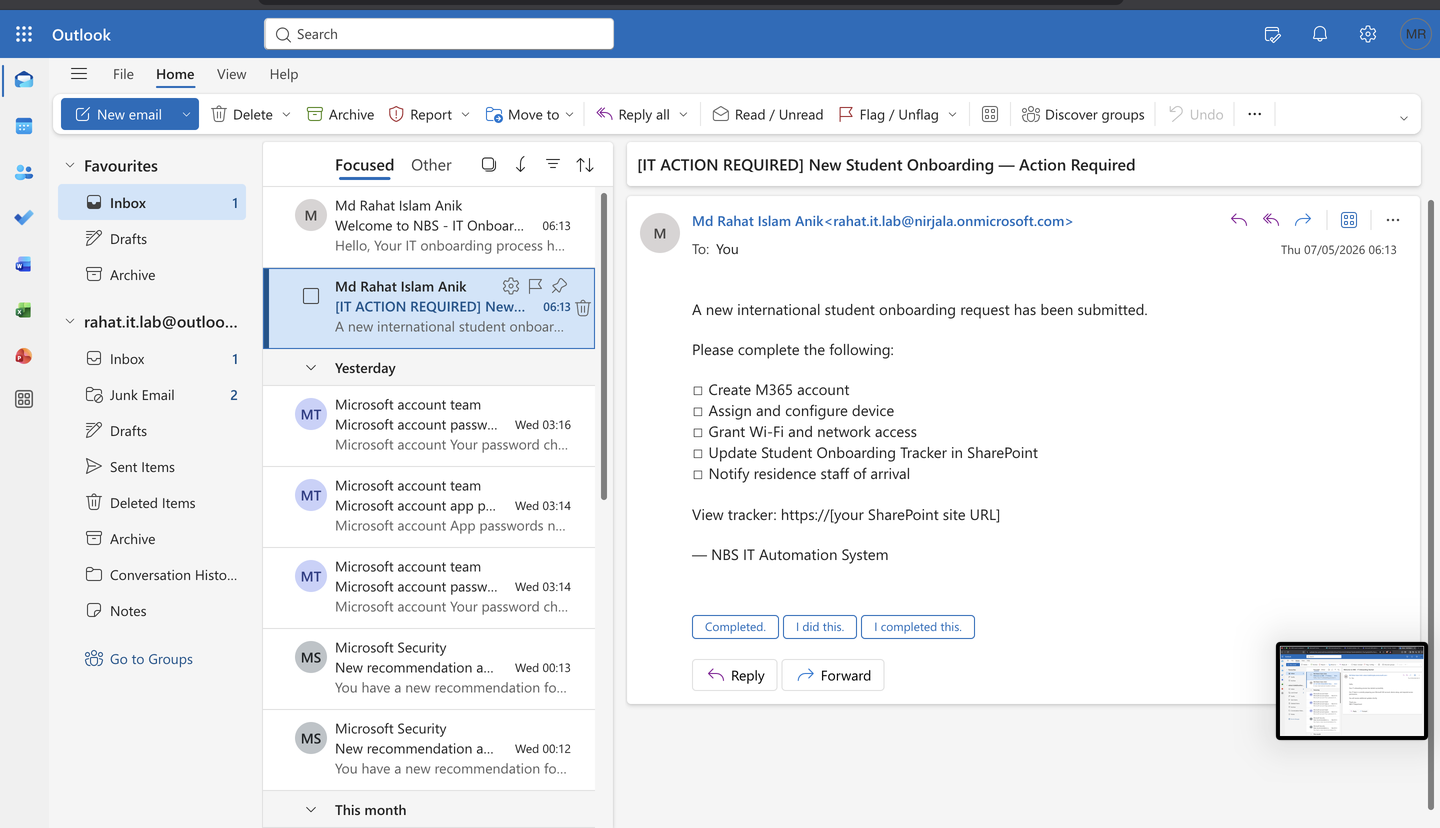1440x828 pixels.
Task: Click Reply all icon in reading pane header
Action: click(x=1271, y=220)
